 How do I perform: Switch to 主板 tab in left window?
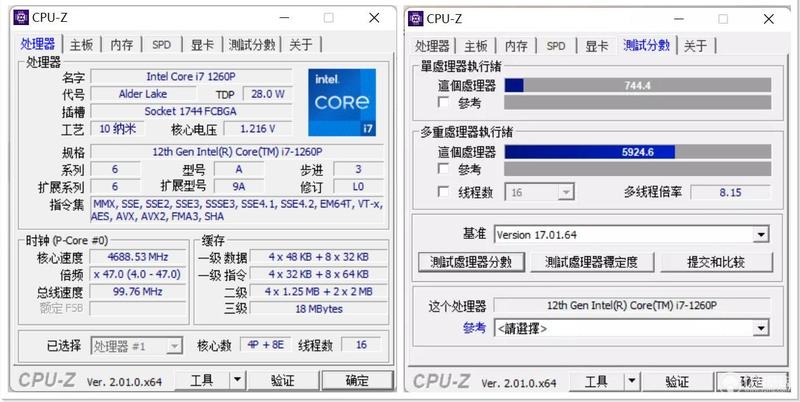tap(82, 45)
